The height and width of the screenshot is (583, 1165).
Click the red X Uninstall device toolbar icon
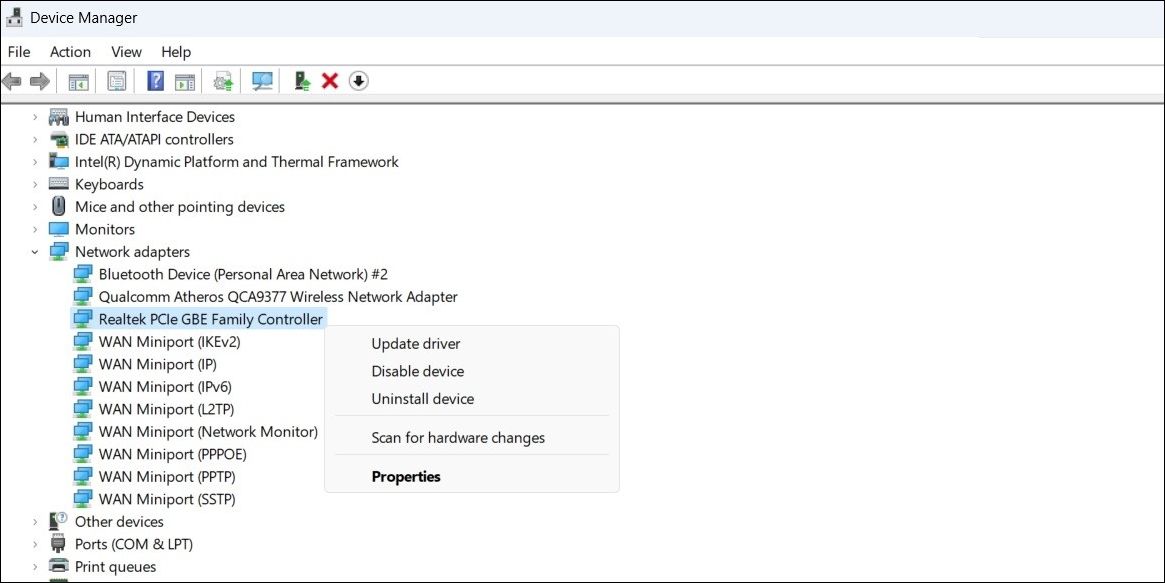[329, 80]
